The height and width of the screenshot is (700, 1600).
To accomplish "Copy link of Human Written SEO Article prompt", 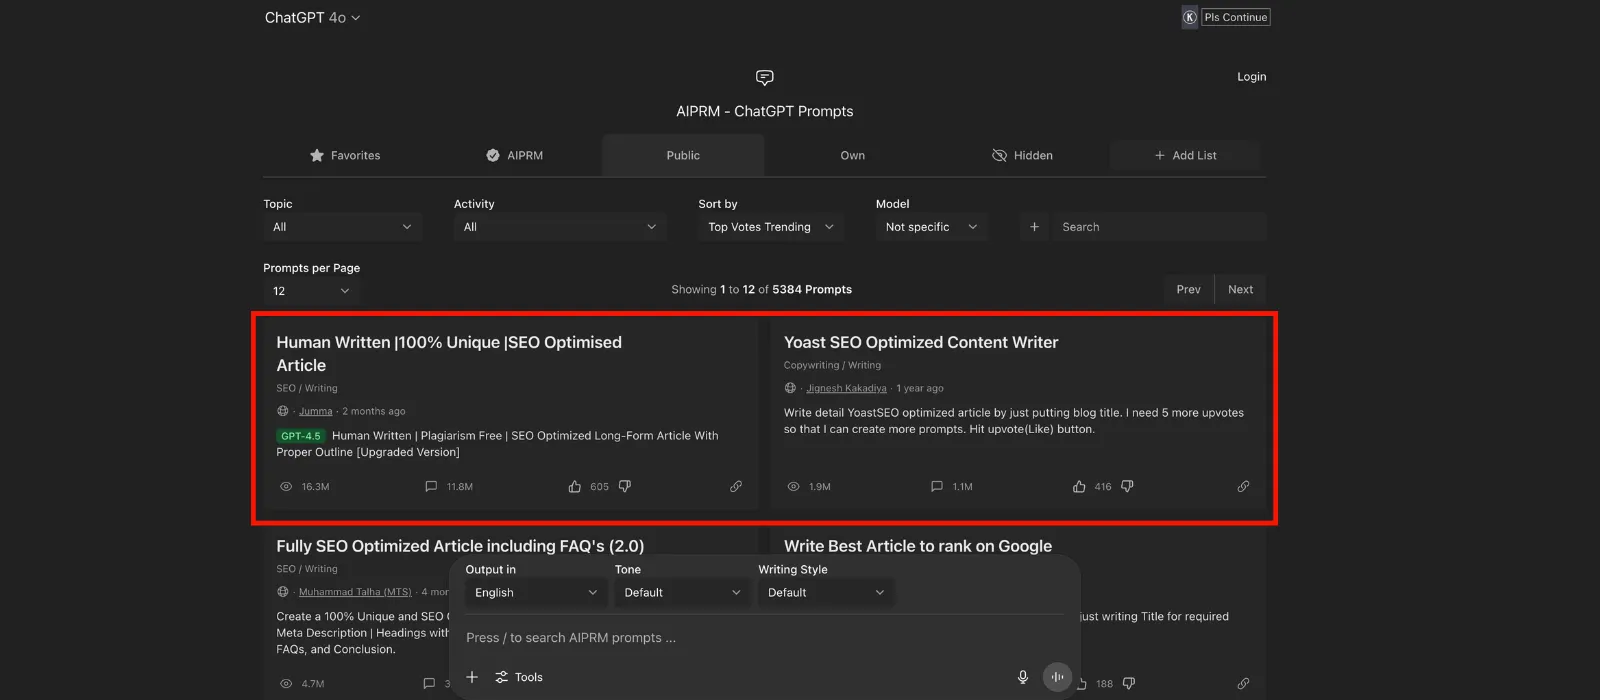I will [x=736, y=487].
